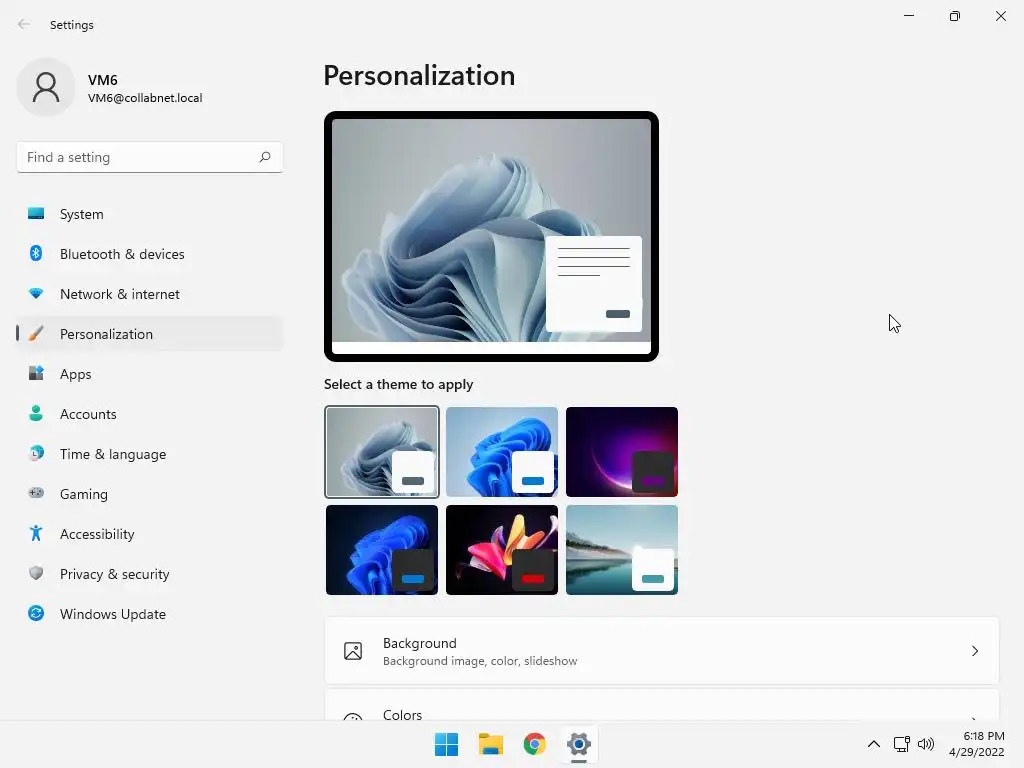Go to Time & language settings

(x=150, y=454)
